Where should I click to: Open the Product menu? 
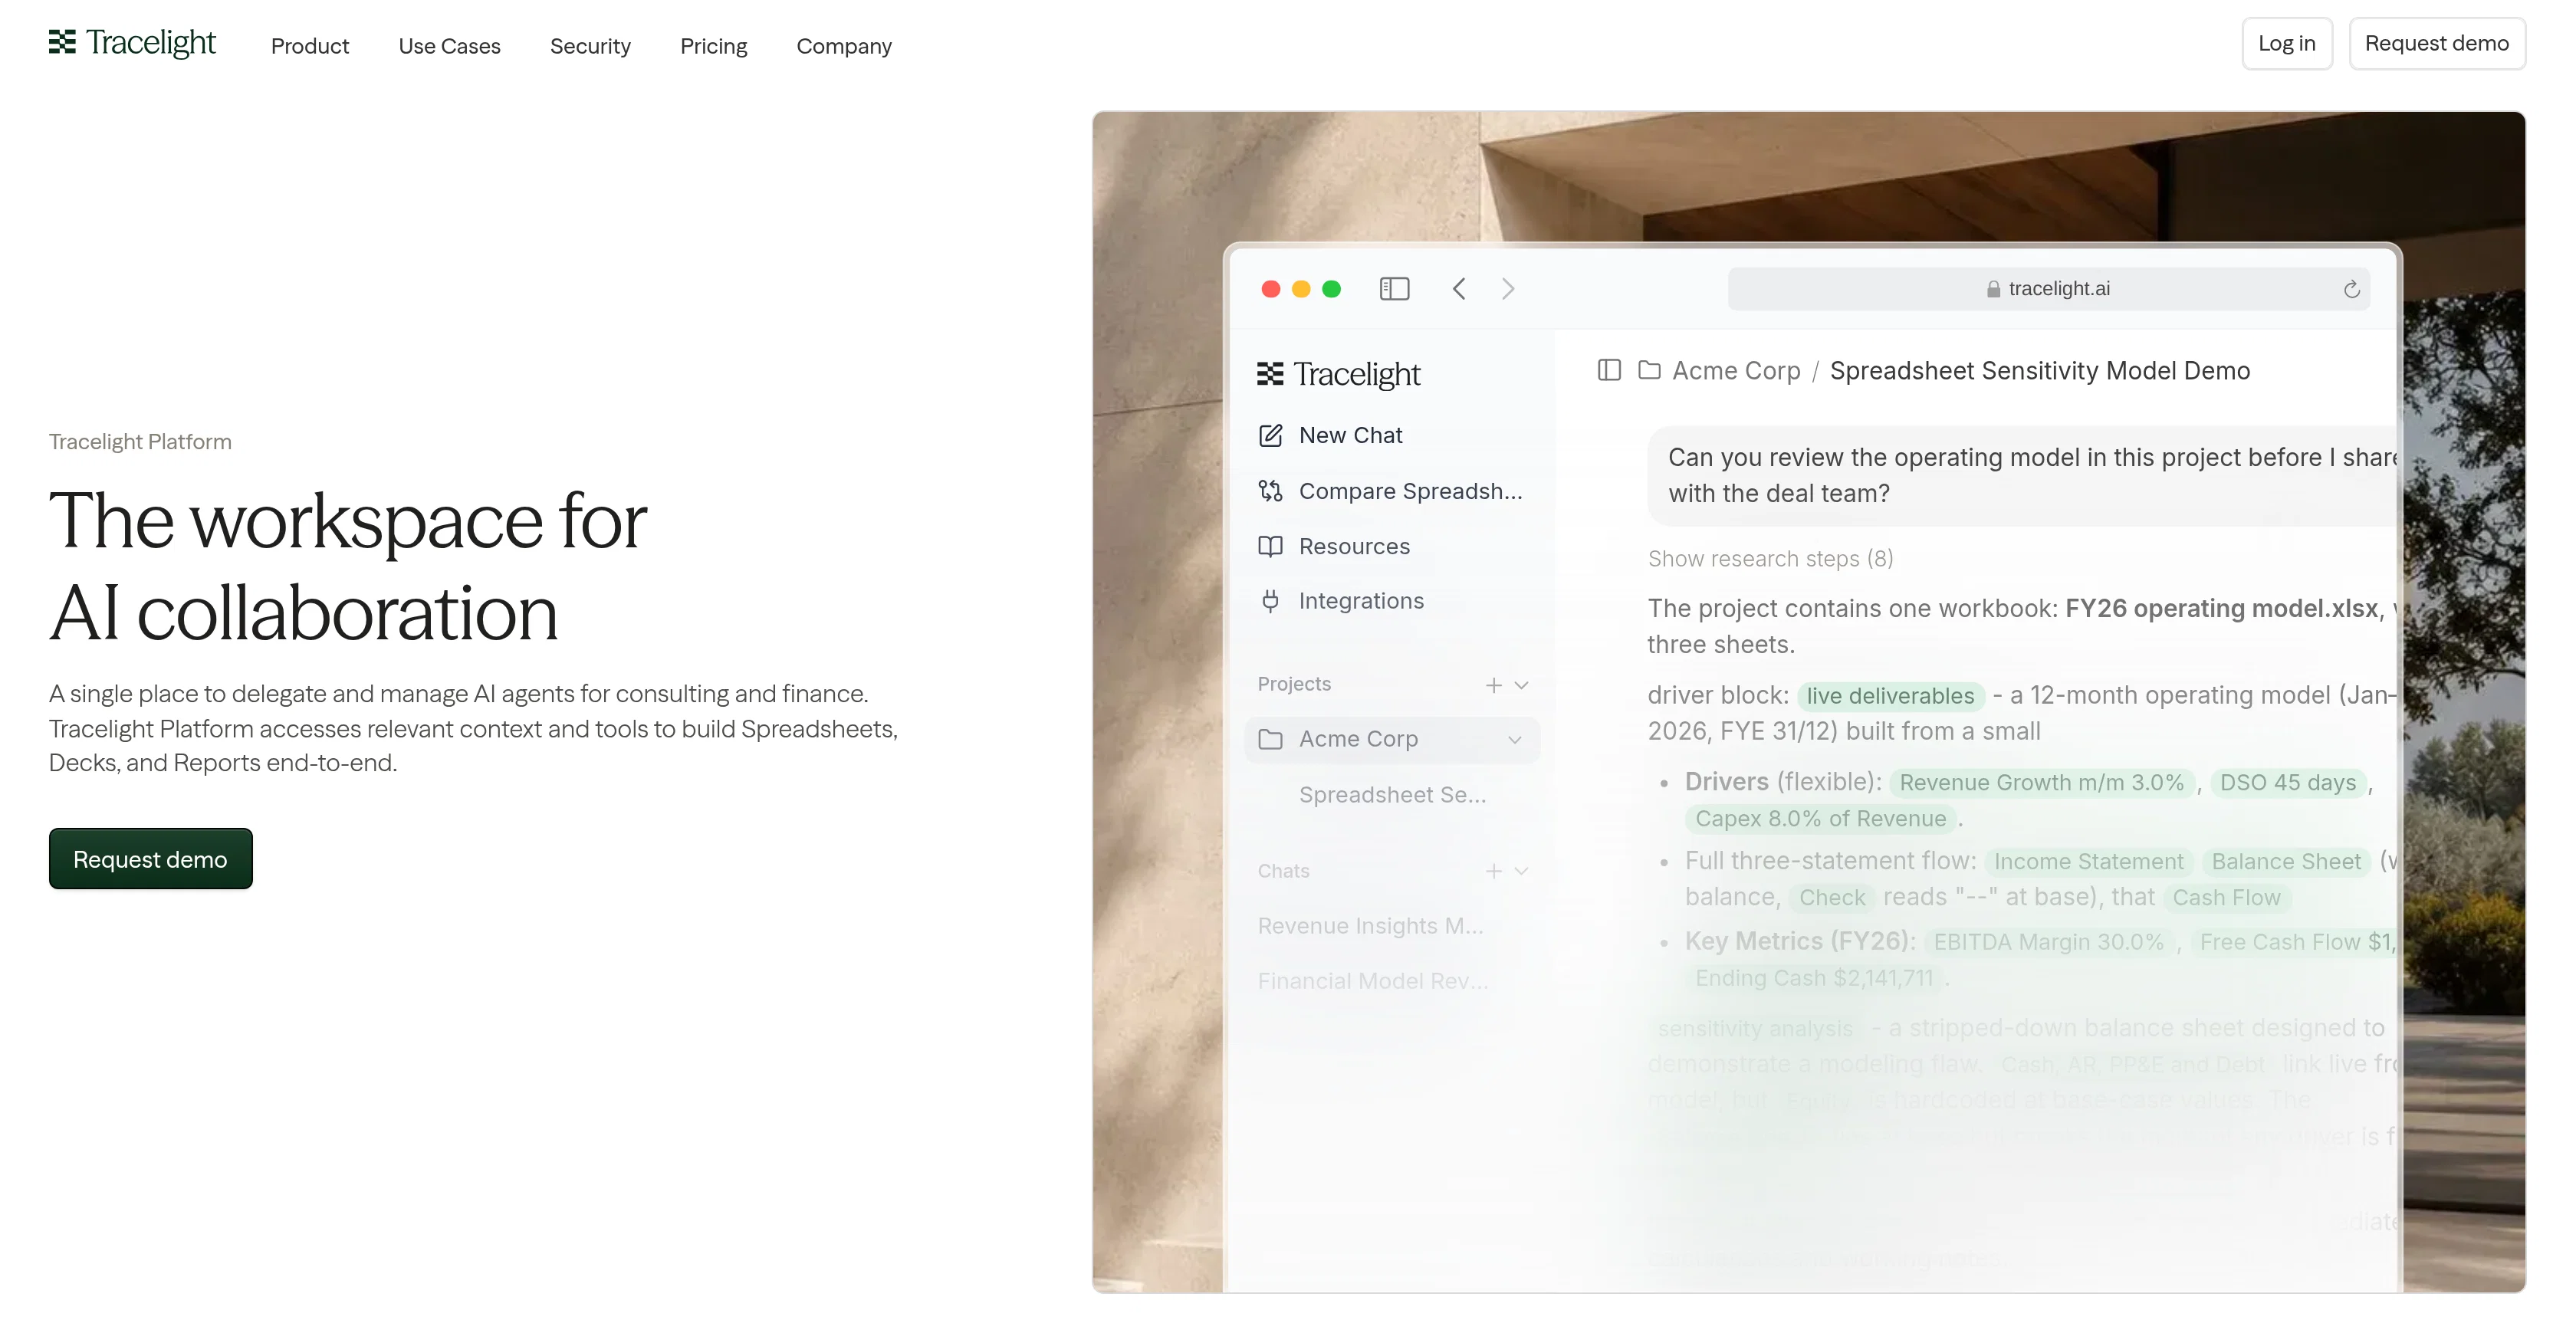[310, 46]
